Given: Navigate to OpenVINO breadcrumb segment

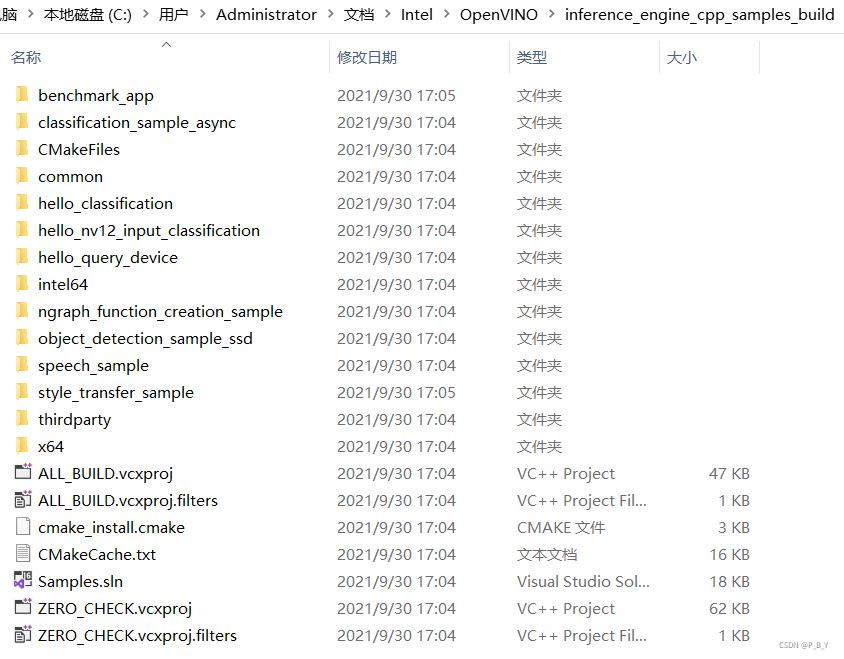Looking at the screenshot, I should click(498, 15).
